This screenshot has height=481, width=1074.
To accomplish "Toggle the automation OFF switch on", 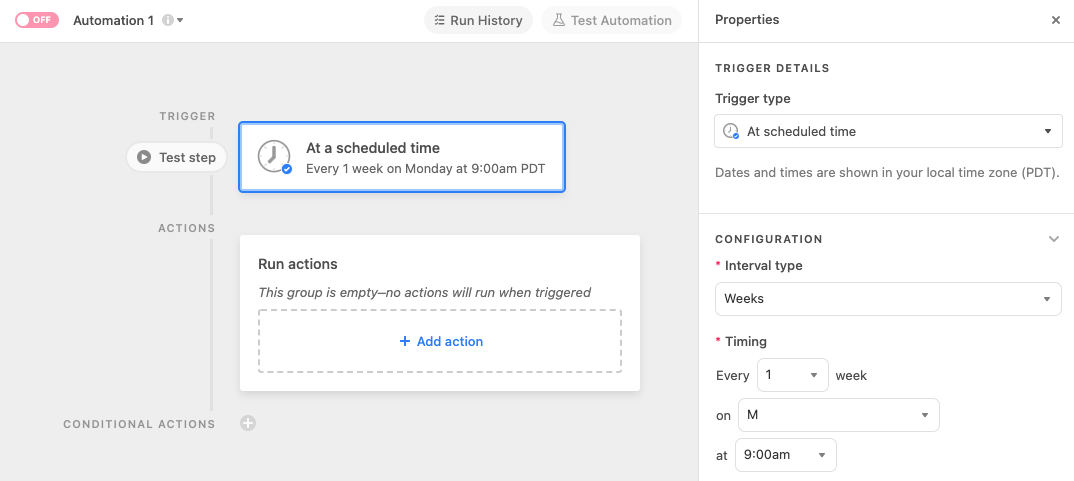I will point(37,20).
